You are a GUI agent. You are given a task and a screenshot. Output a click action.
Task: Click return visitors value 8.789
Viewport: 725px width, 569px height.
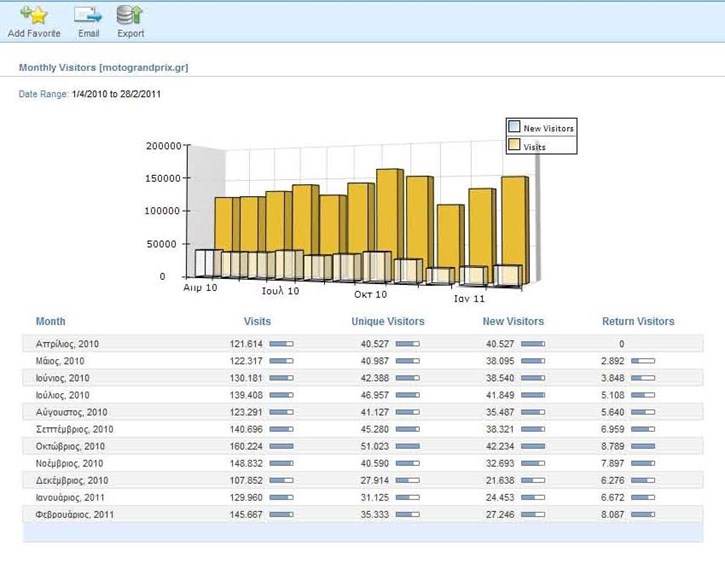pos(613,447)
